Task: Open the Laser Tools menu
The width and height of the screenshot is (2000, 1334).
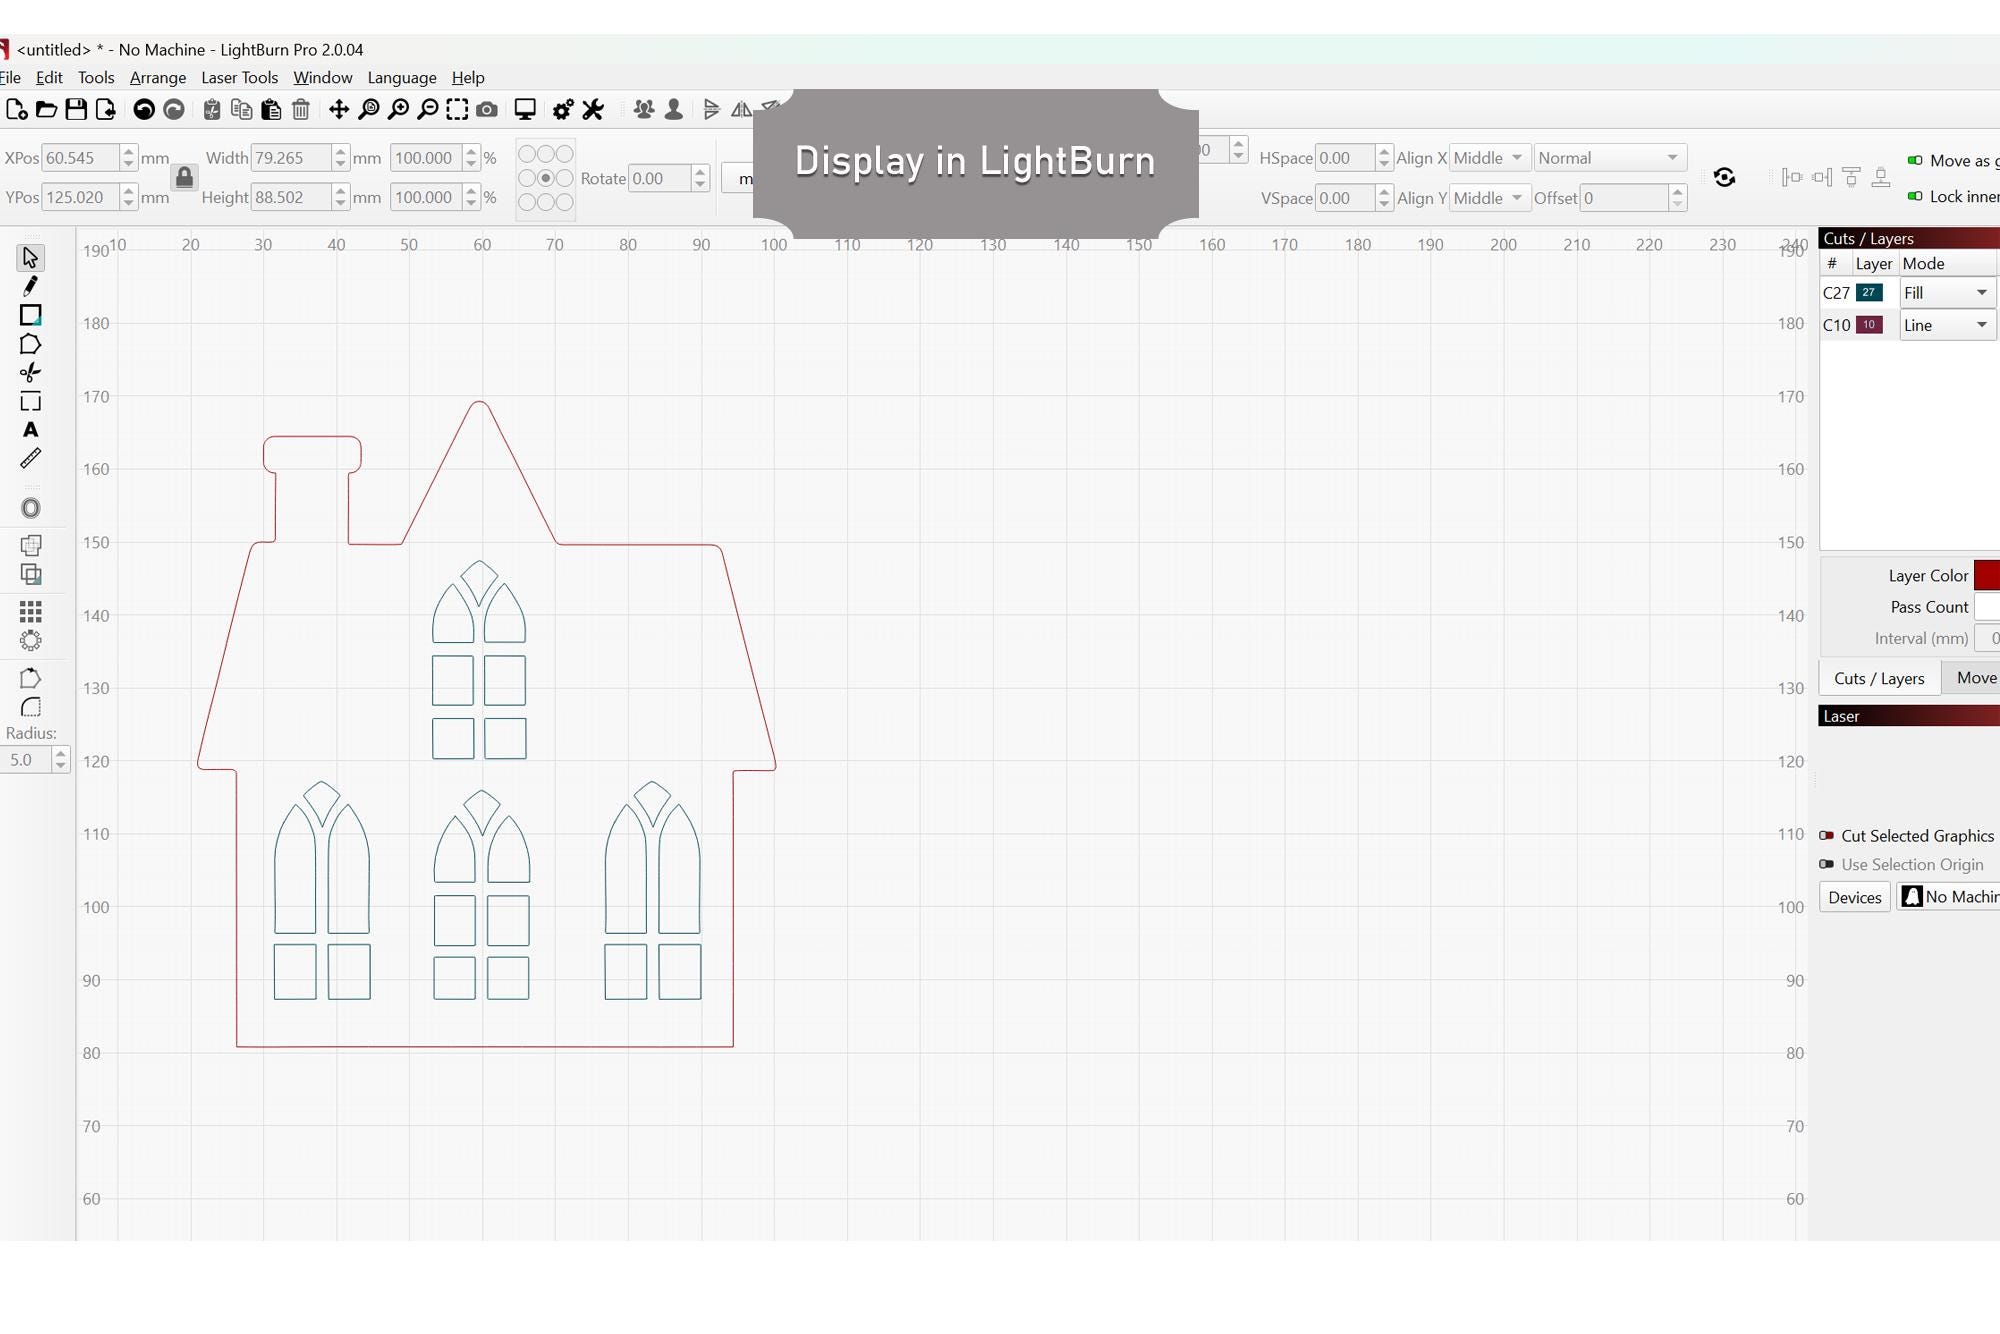Action: click(x=240, y=78)
